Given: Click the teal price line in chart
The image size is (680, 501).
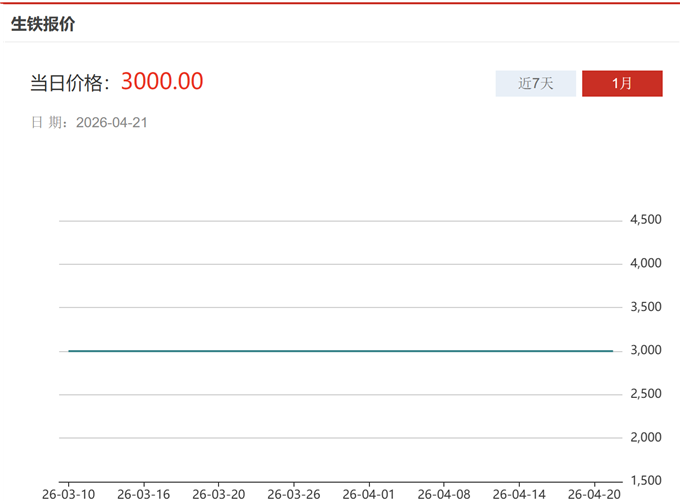Looking at the screenshot, I should click(x=340, y=351).
